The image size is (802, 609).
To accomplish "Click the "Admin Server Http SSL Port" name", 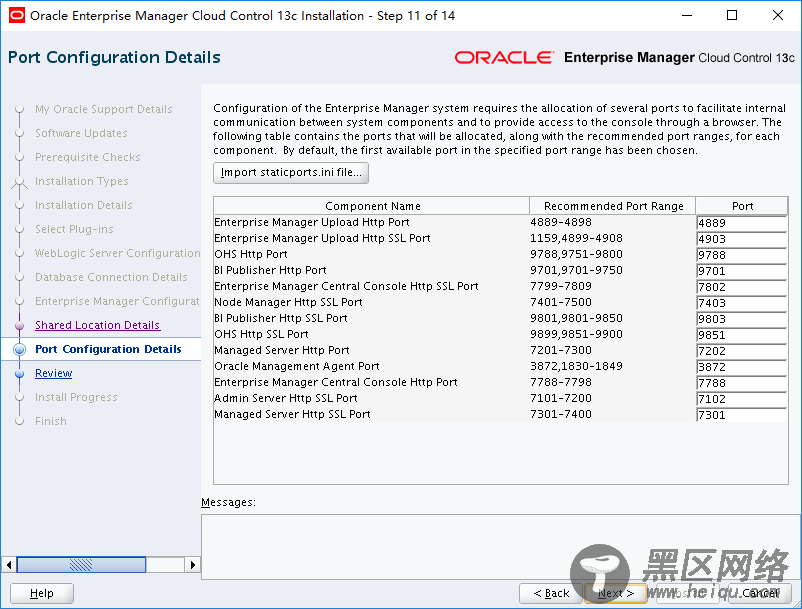I will (x=286, y=398).
